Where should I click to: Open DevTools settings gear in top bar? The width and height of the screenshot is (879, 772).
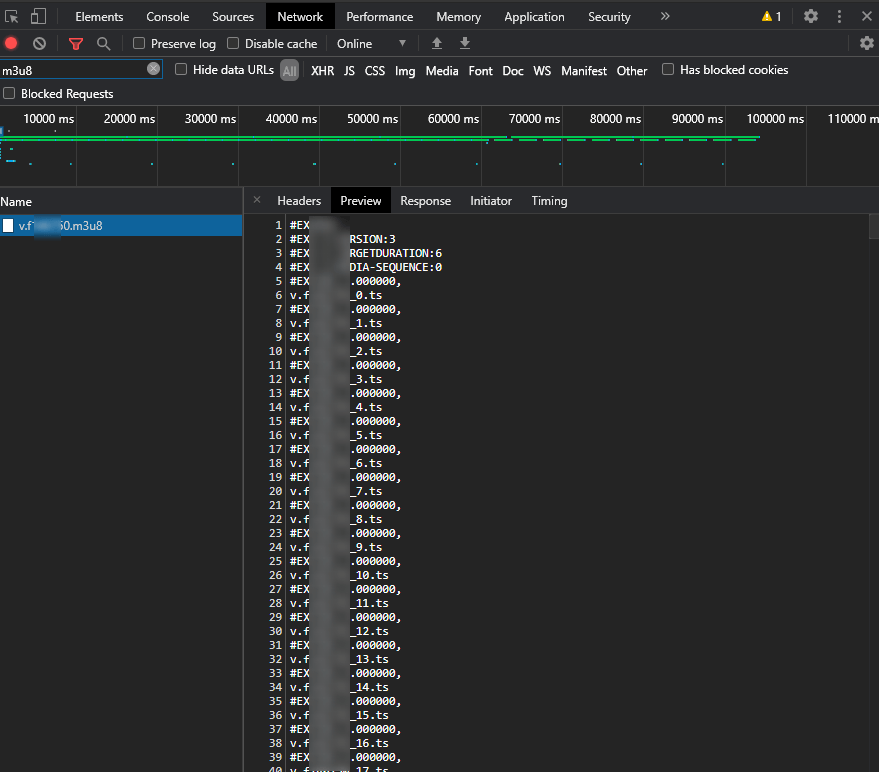[x=811, y=16]
